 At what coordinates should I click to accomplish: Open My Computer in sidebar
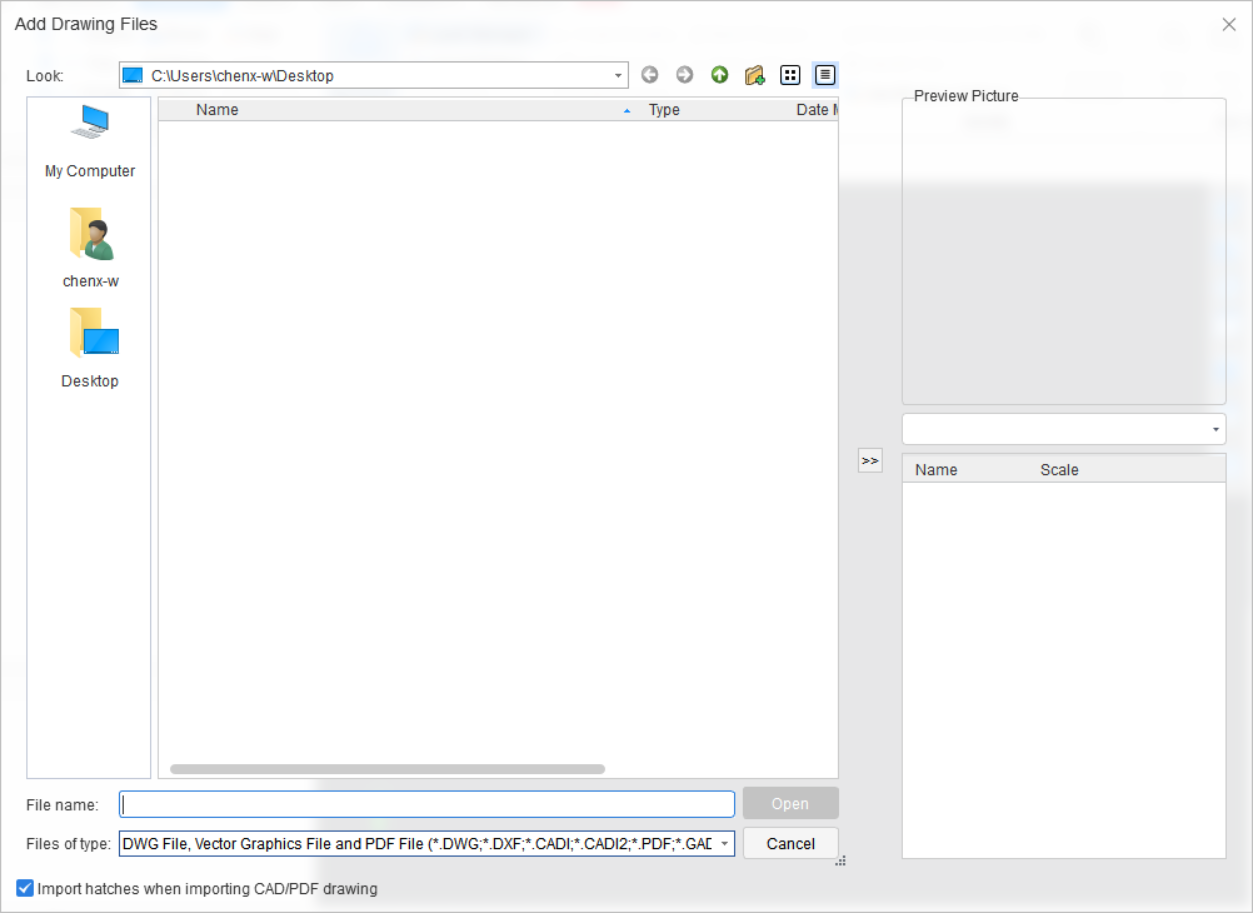pos(90,141)
